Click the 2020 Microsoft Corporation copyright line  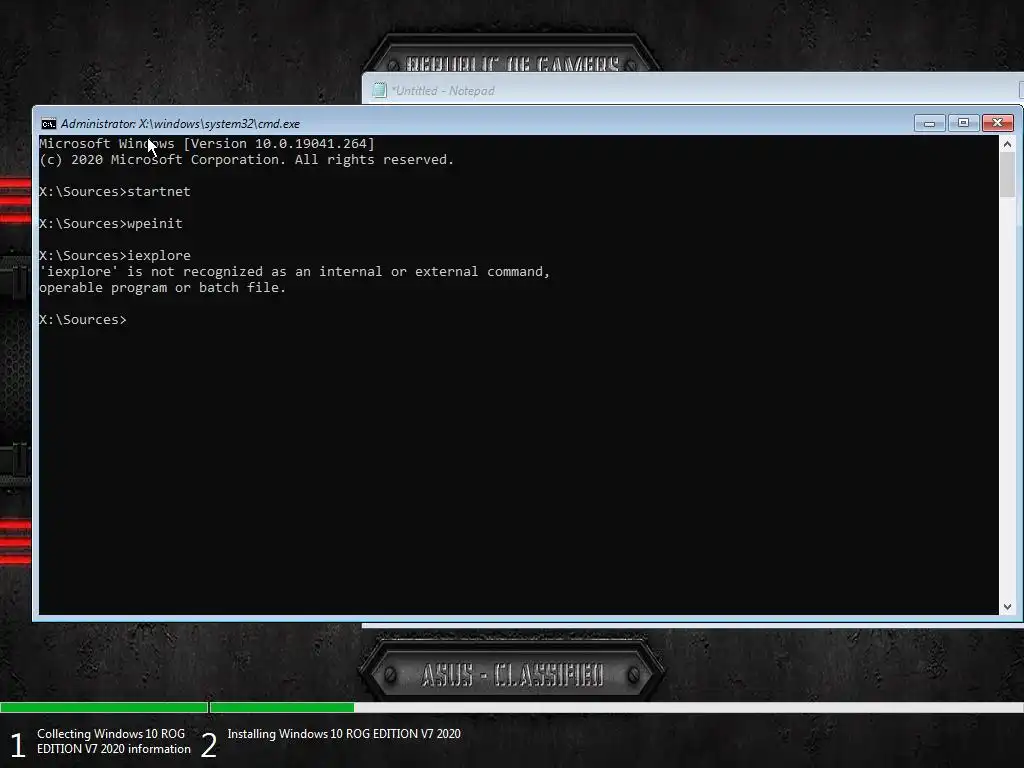pyautogui.click(x=246, y=160)
